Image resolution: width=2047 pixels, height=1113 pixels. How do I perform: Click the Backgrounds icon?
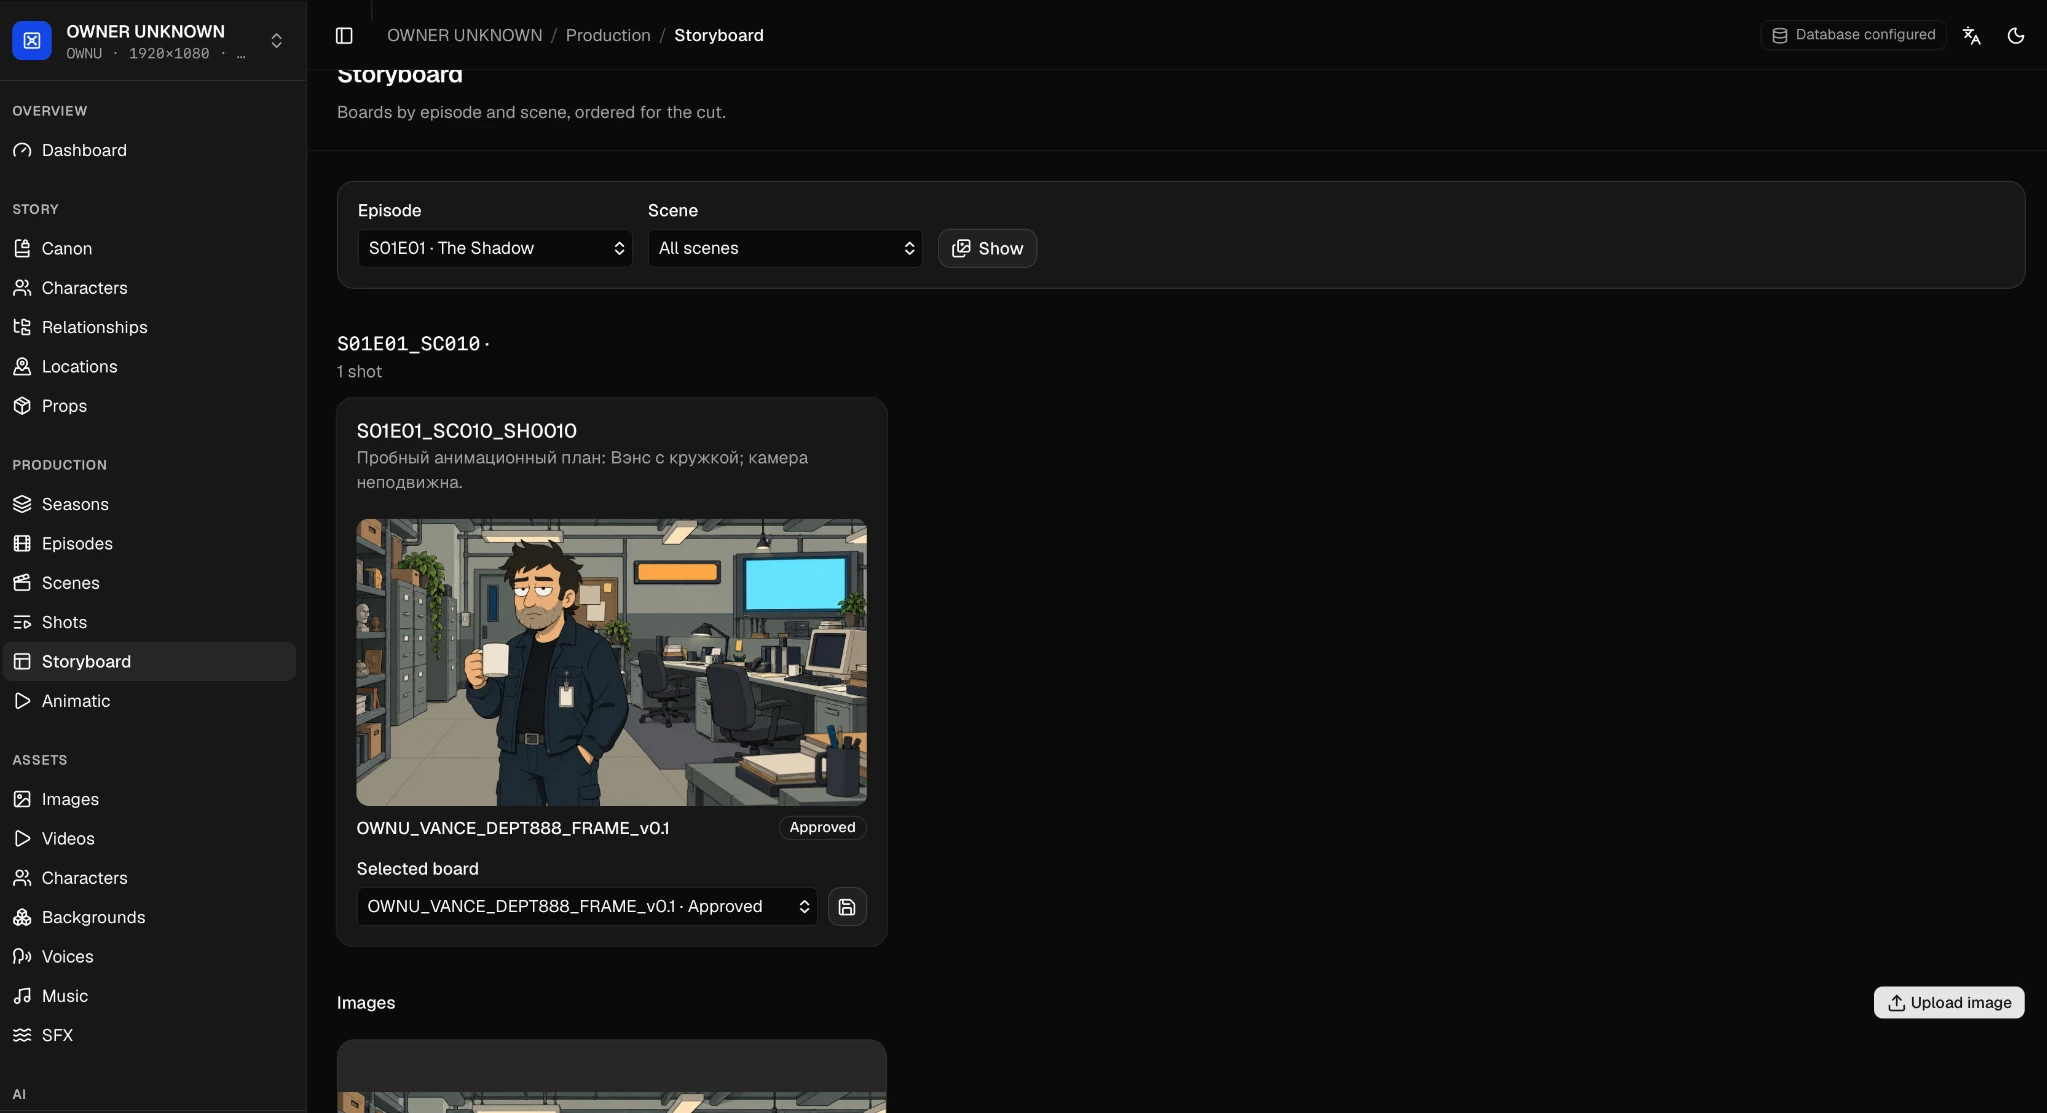[x=22, y=917]
